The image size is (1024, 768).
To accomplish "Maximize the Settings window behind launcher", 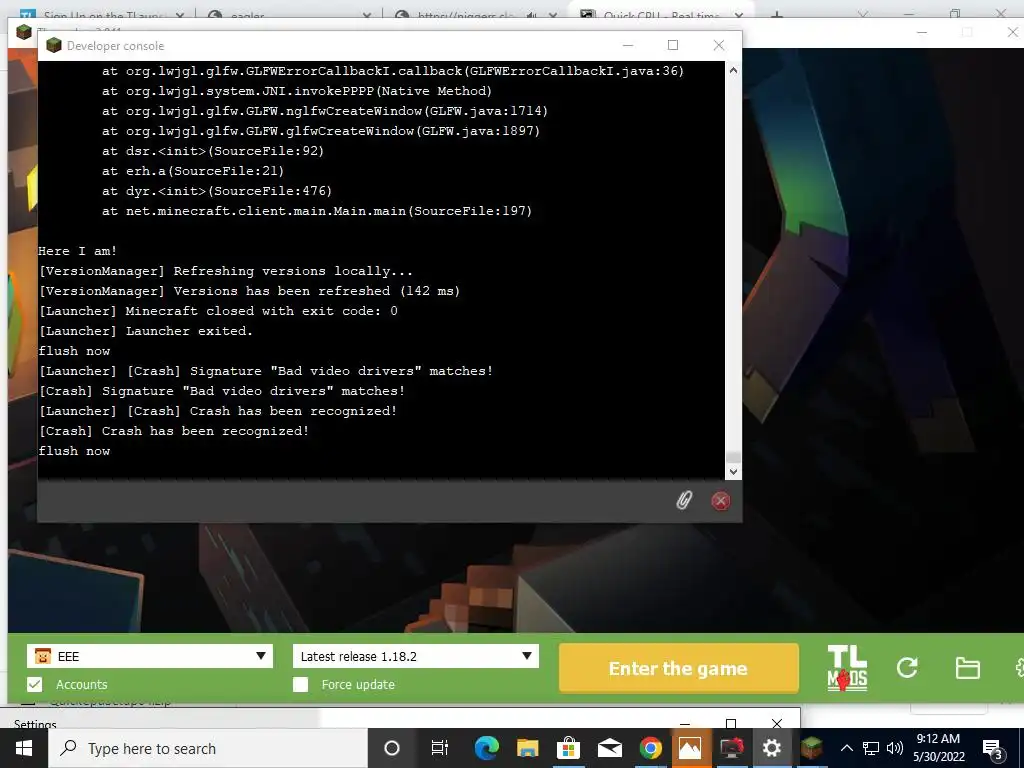I will (731, 723).
